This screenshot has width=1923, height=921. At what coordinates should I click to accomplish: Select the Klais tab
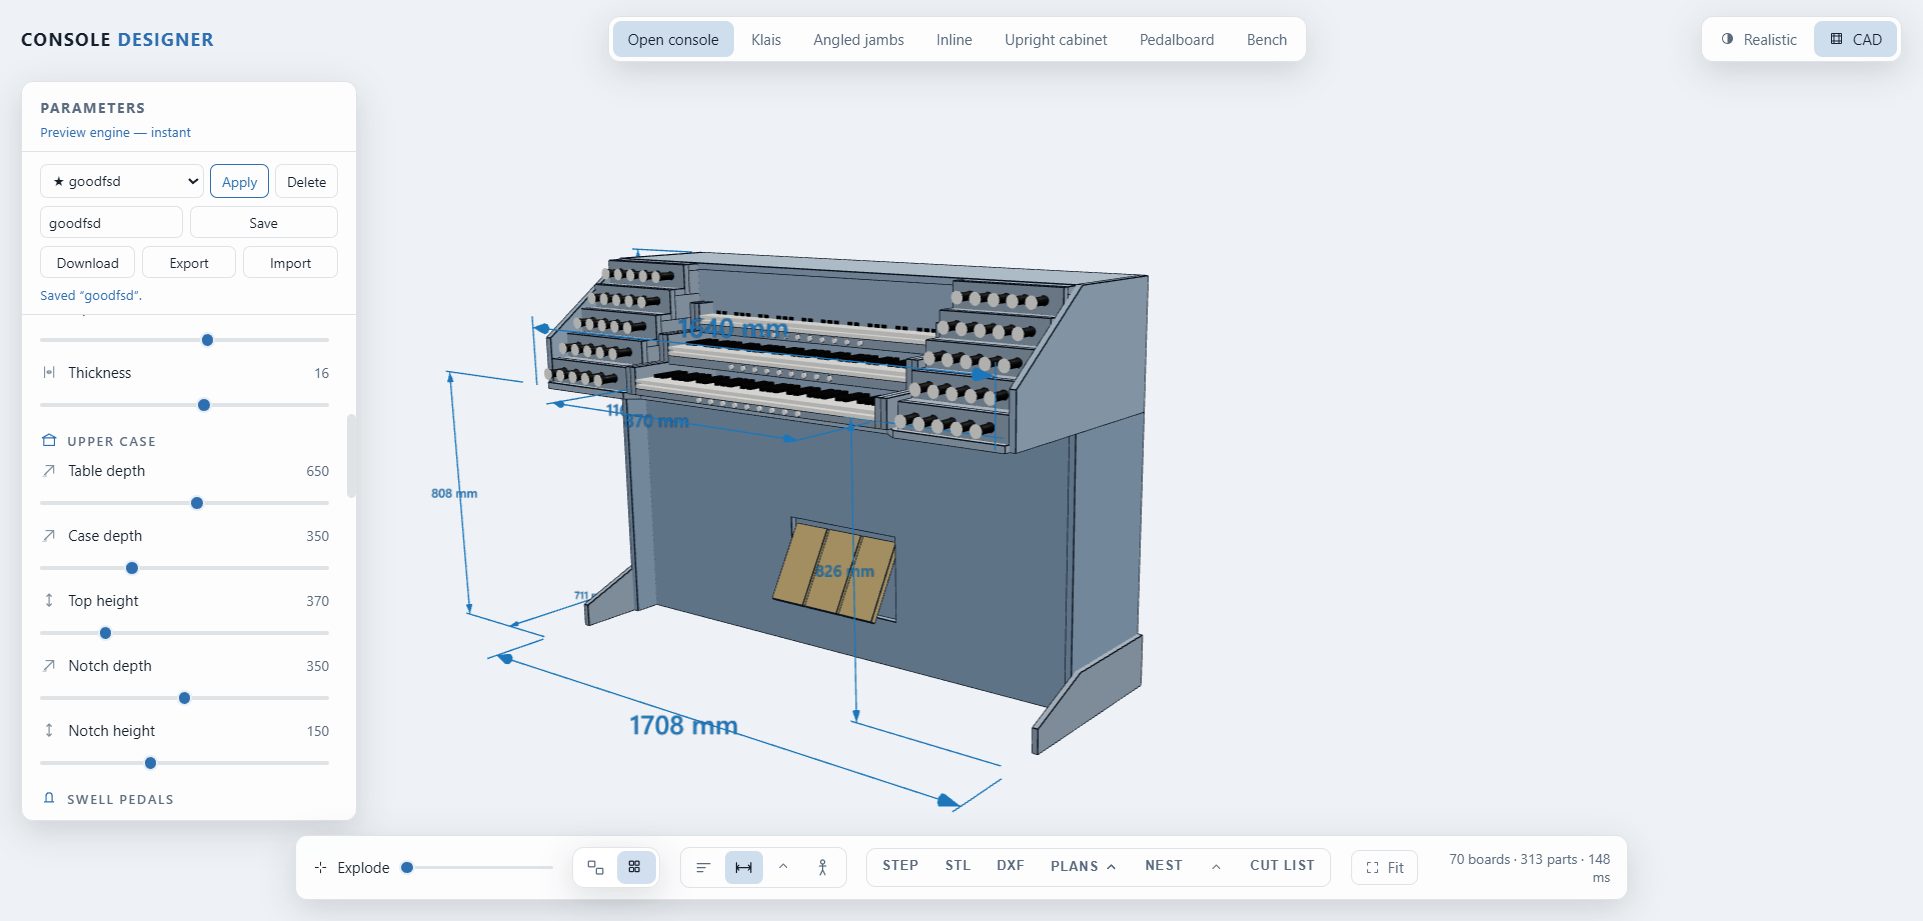(766, 40)
